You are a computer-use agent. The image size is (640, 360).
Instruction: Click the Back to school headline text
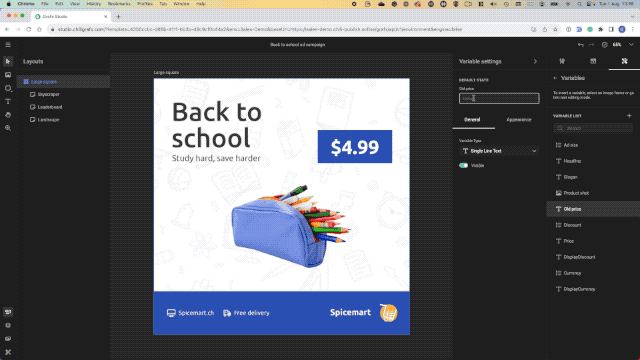click(216, 124)
